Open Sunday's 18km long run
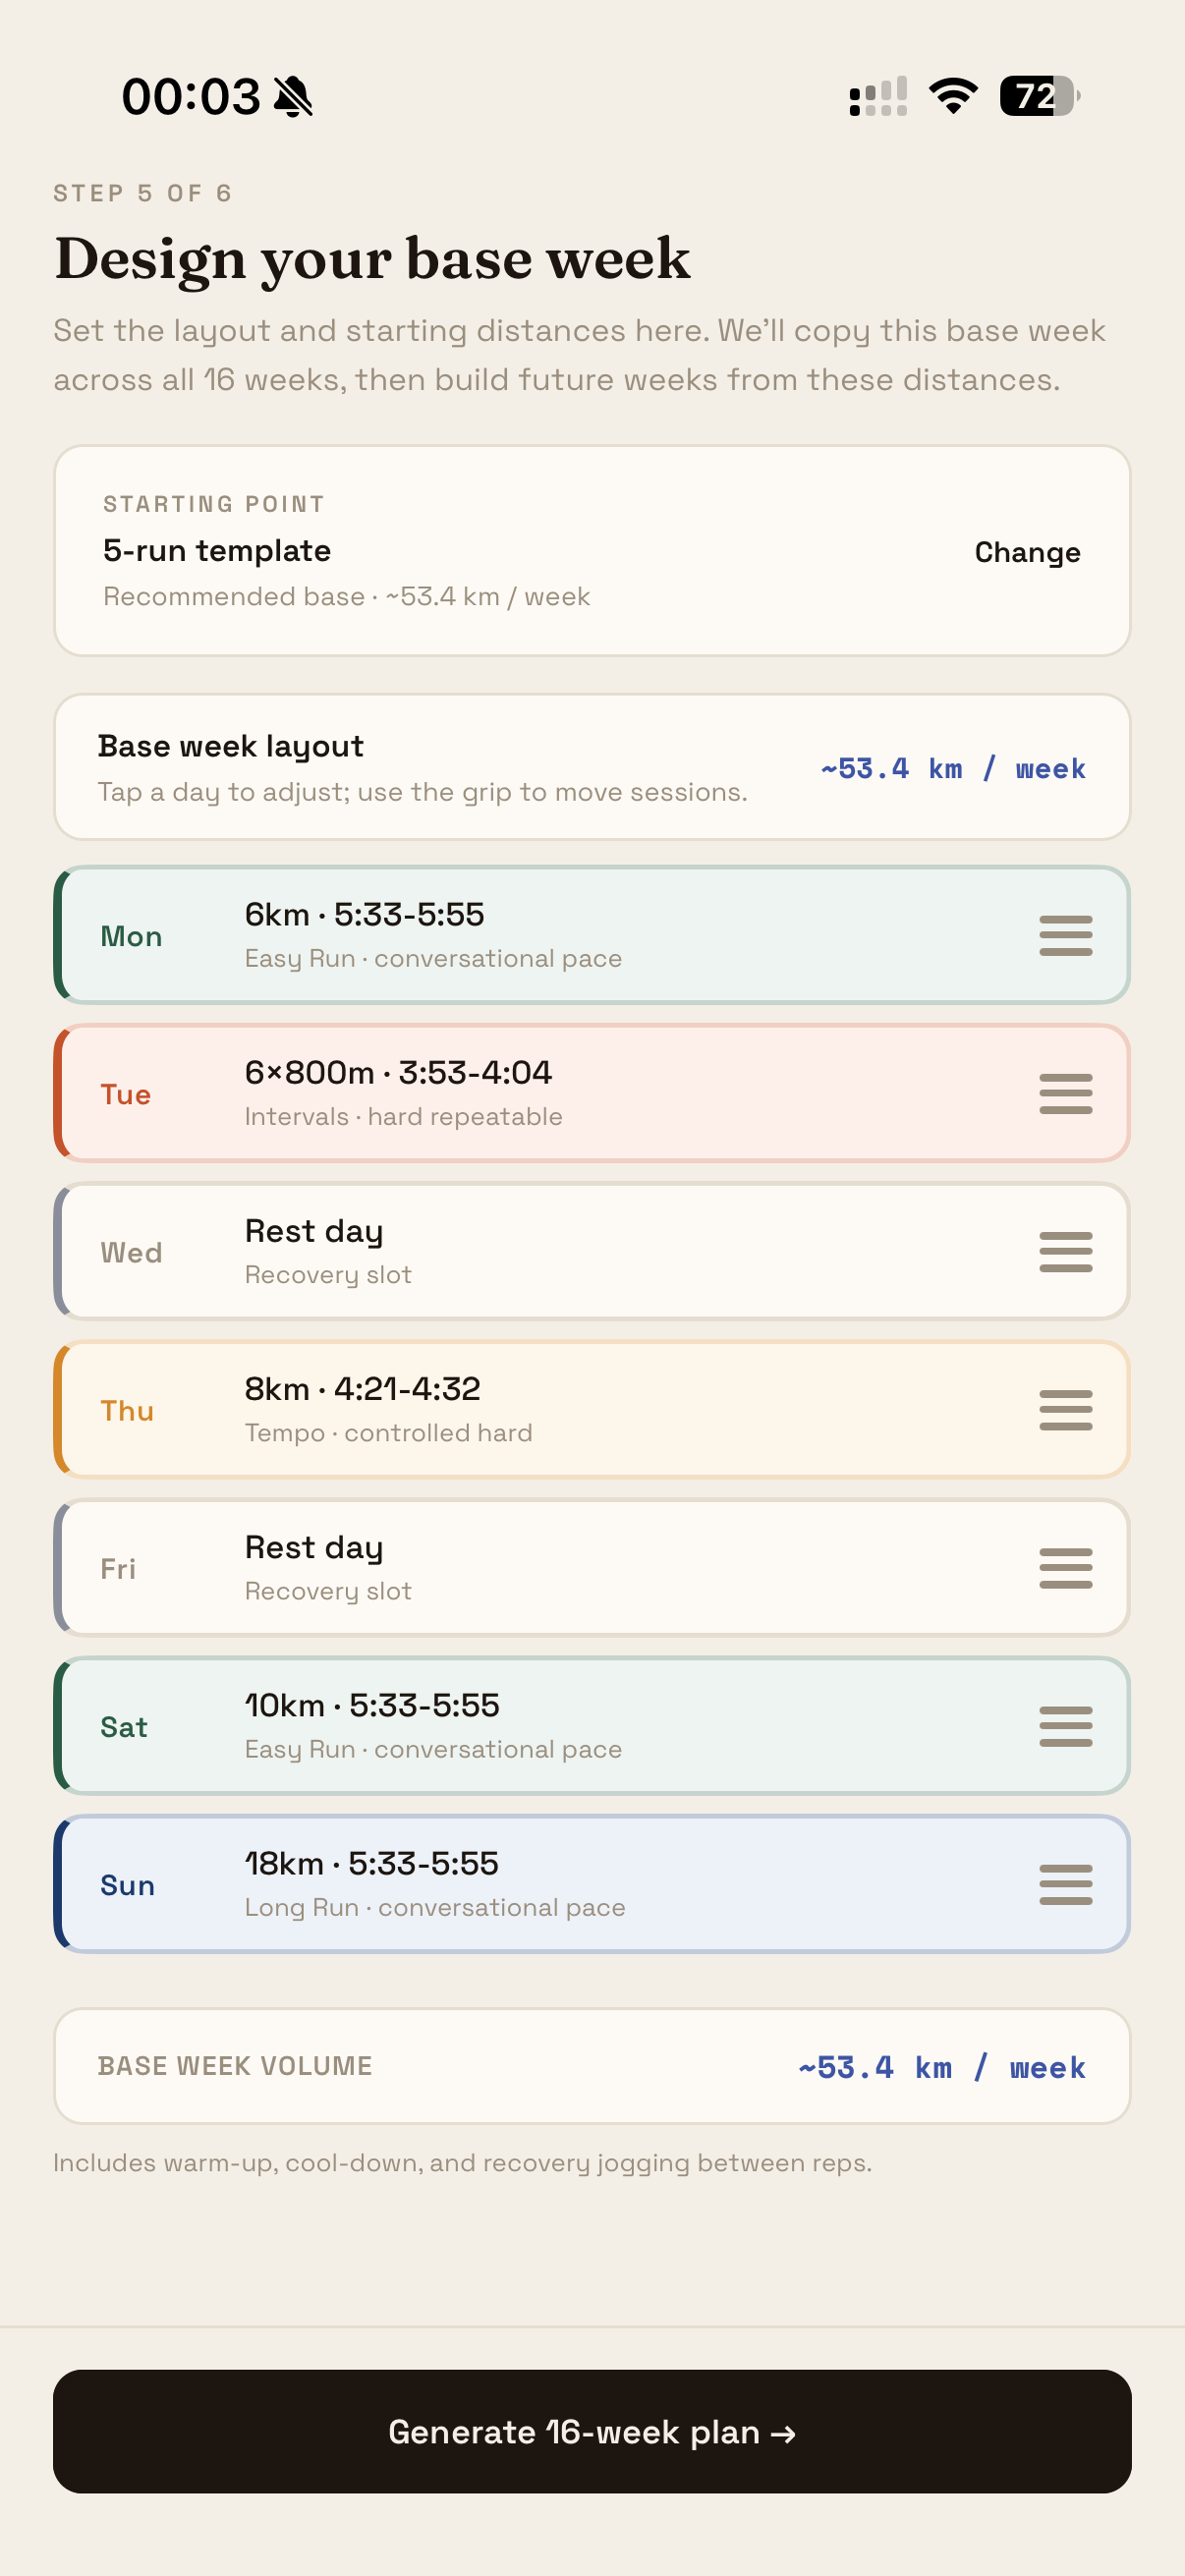This screenshot has height=2576, width=1185. 592,1884
